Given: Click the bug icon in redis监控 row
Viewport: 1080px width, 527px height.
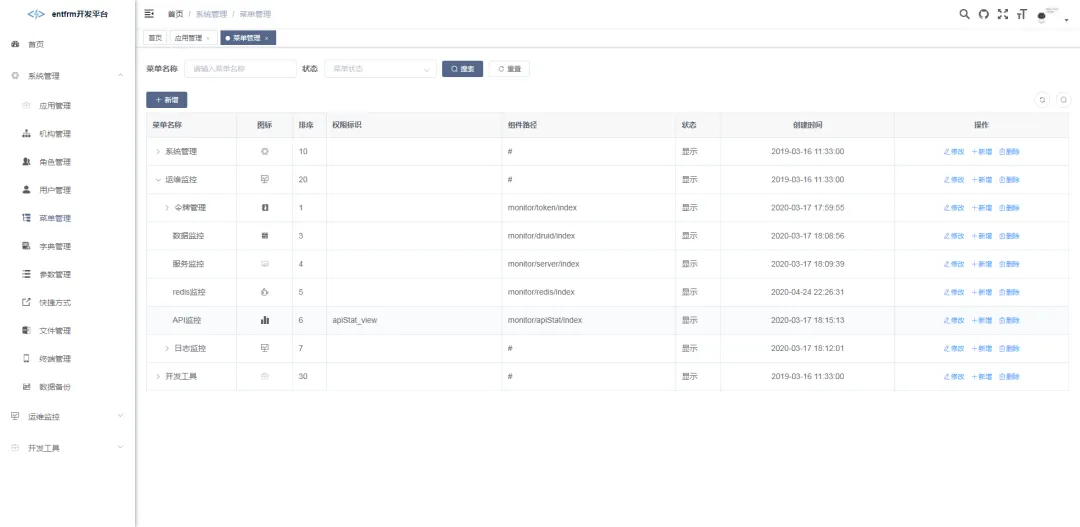Looking at the screenshot, I should coord(264,292).
